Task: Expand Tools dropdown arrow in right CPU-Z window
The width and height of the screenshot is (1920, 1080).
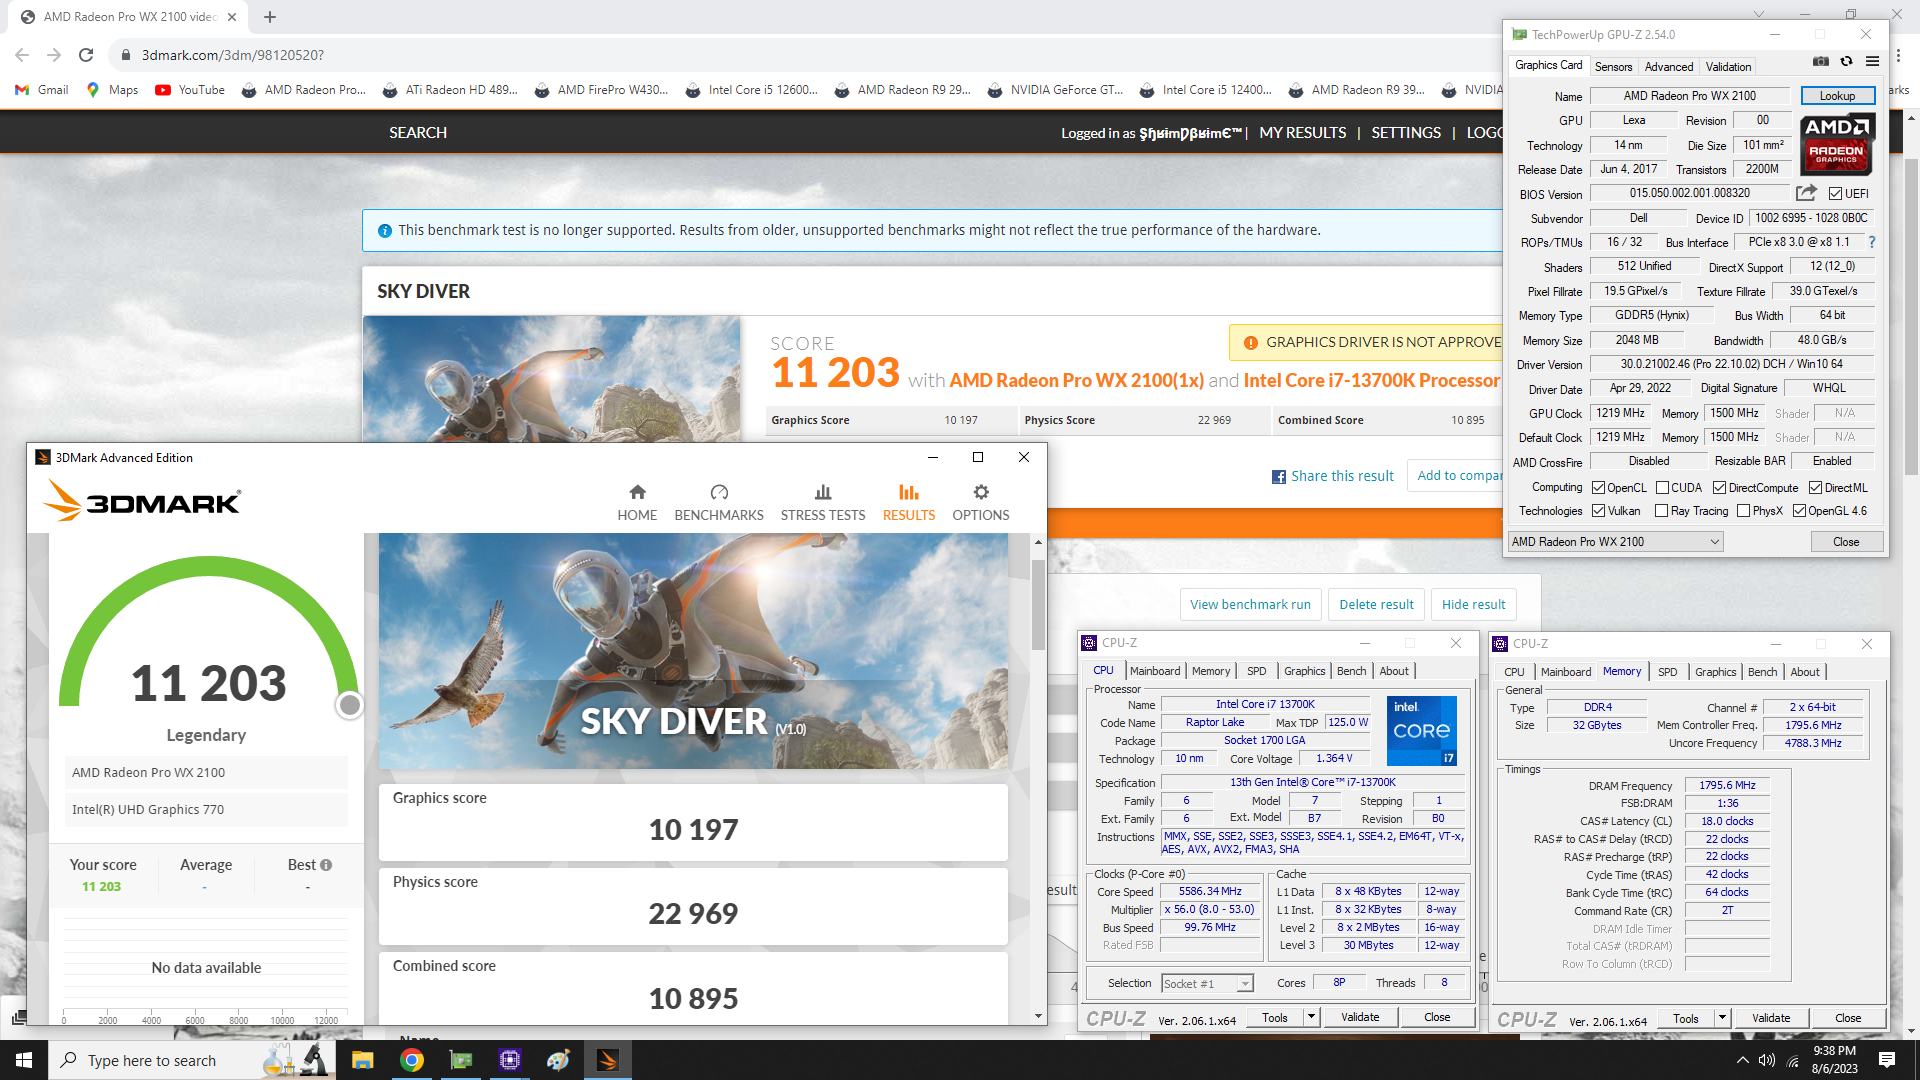Action: [1722, 1018]
